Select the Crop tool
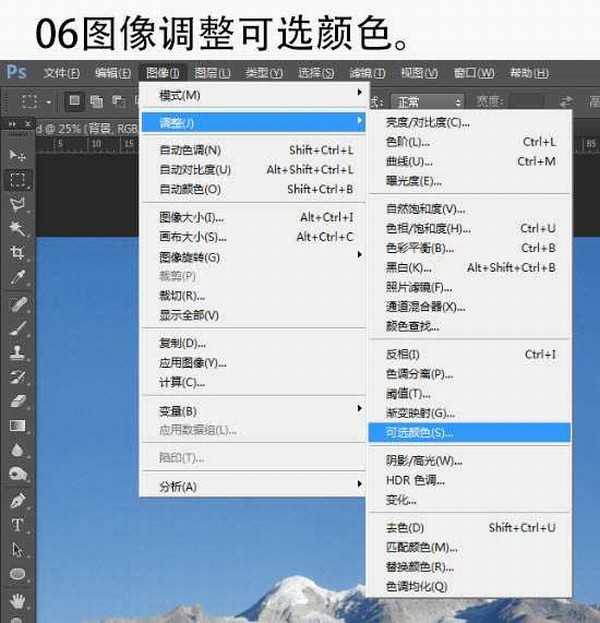This screenshot has height=623, width=600. click(x=17, y=254)
